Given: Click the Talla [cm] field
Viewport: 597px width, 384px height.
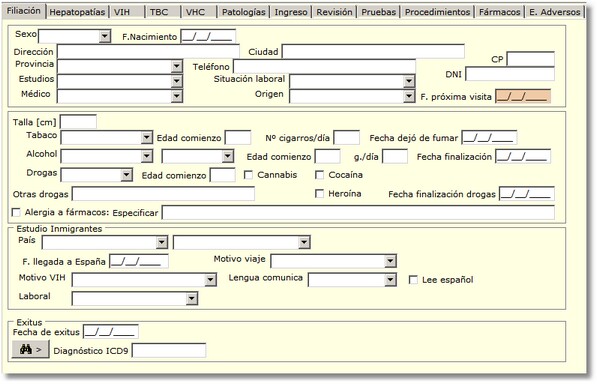Looking at the screenshot, I should [78, 122].
